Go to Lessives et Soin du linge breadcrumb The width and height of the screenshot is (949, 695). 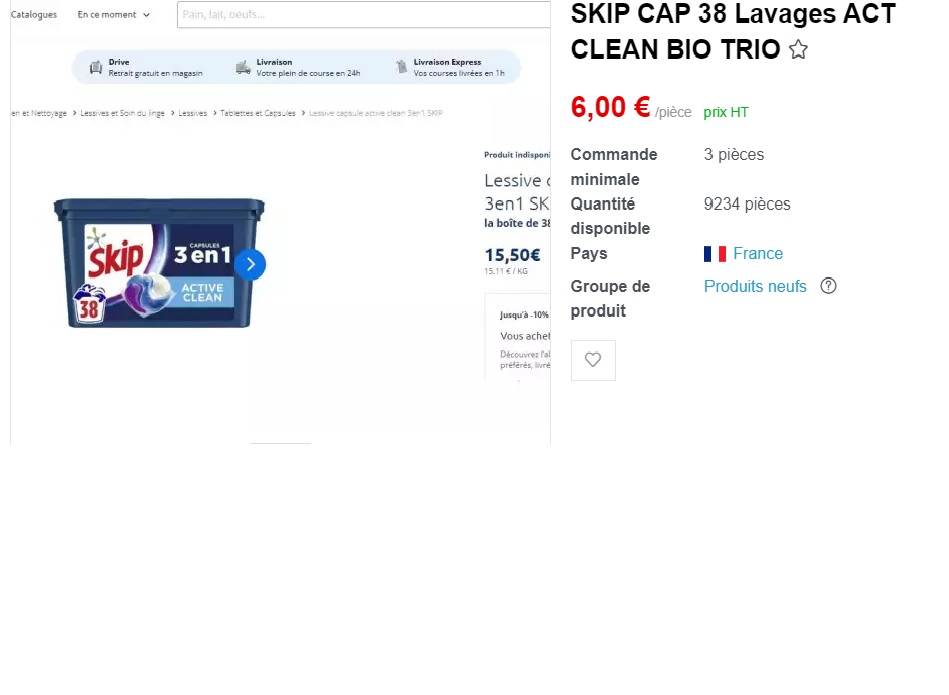tap(122, 113)
